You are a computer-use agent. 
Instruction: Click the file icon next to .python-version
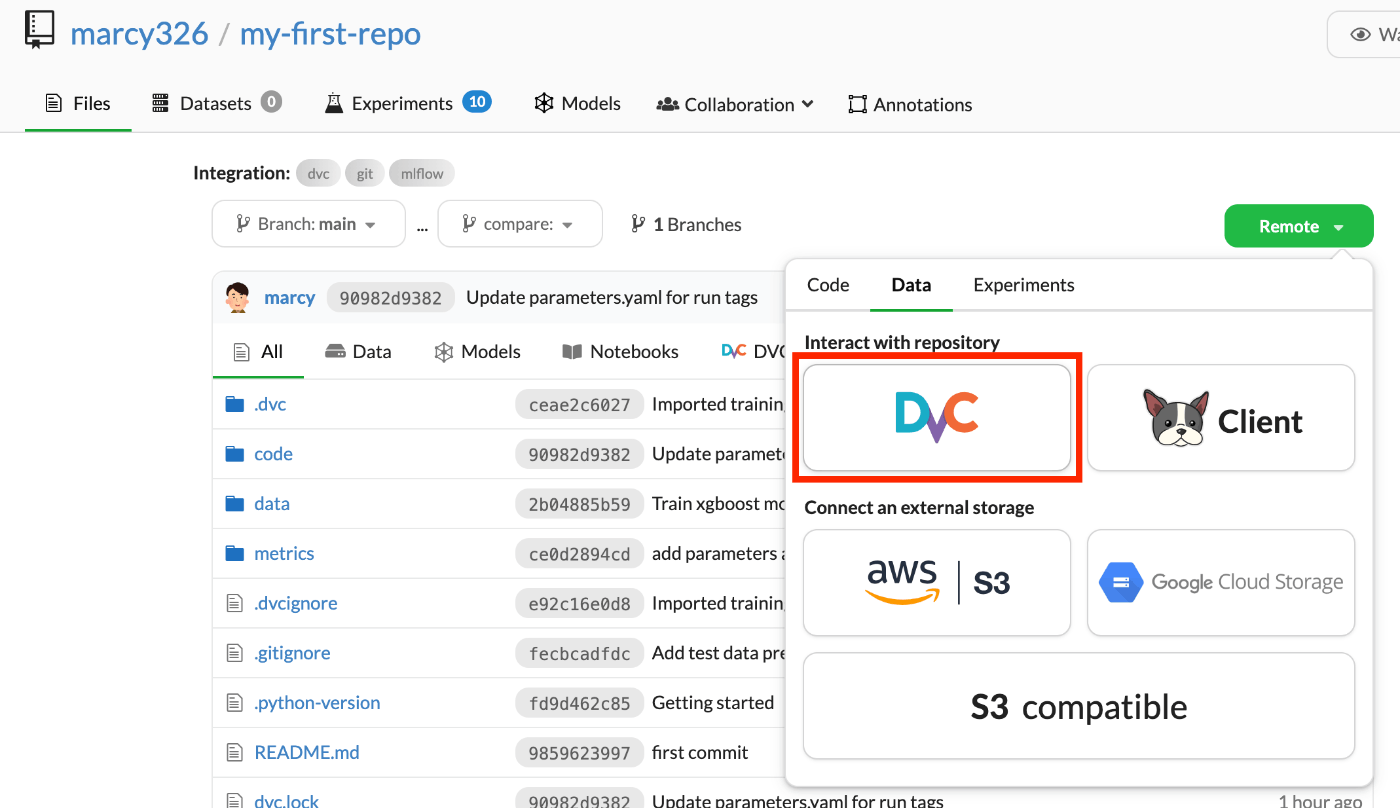235,703
